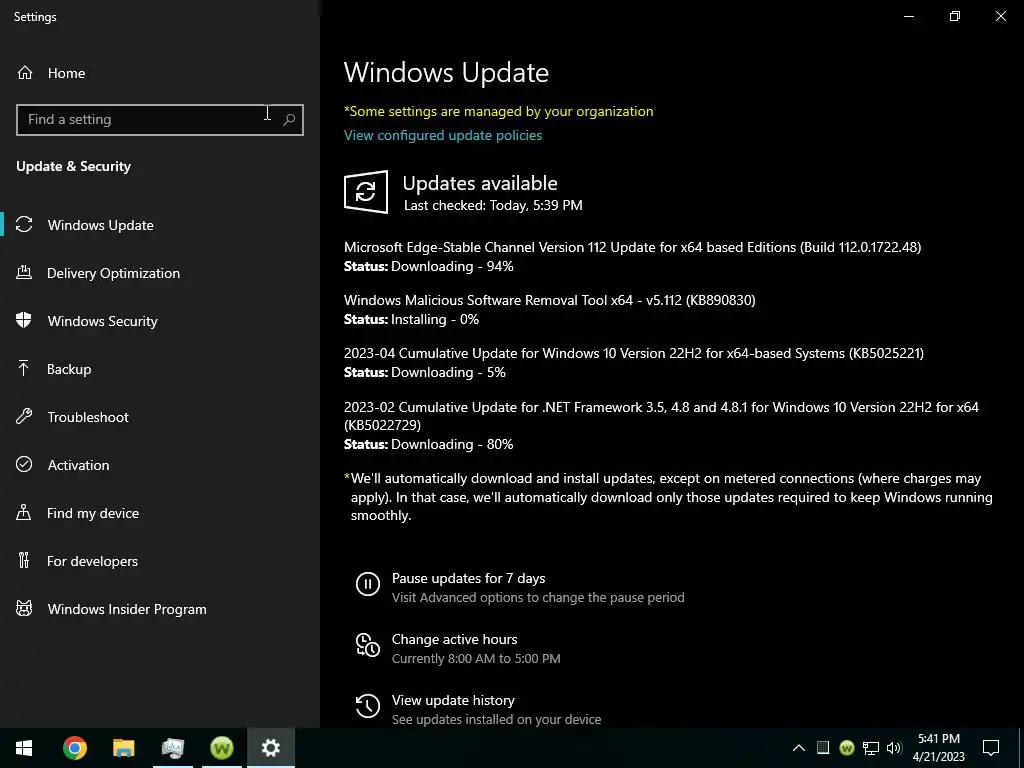Click the network icon in system tray
1024x768 pixels.
tap(871, 748)
